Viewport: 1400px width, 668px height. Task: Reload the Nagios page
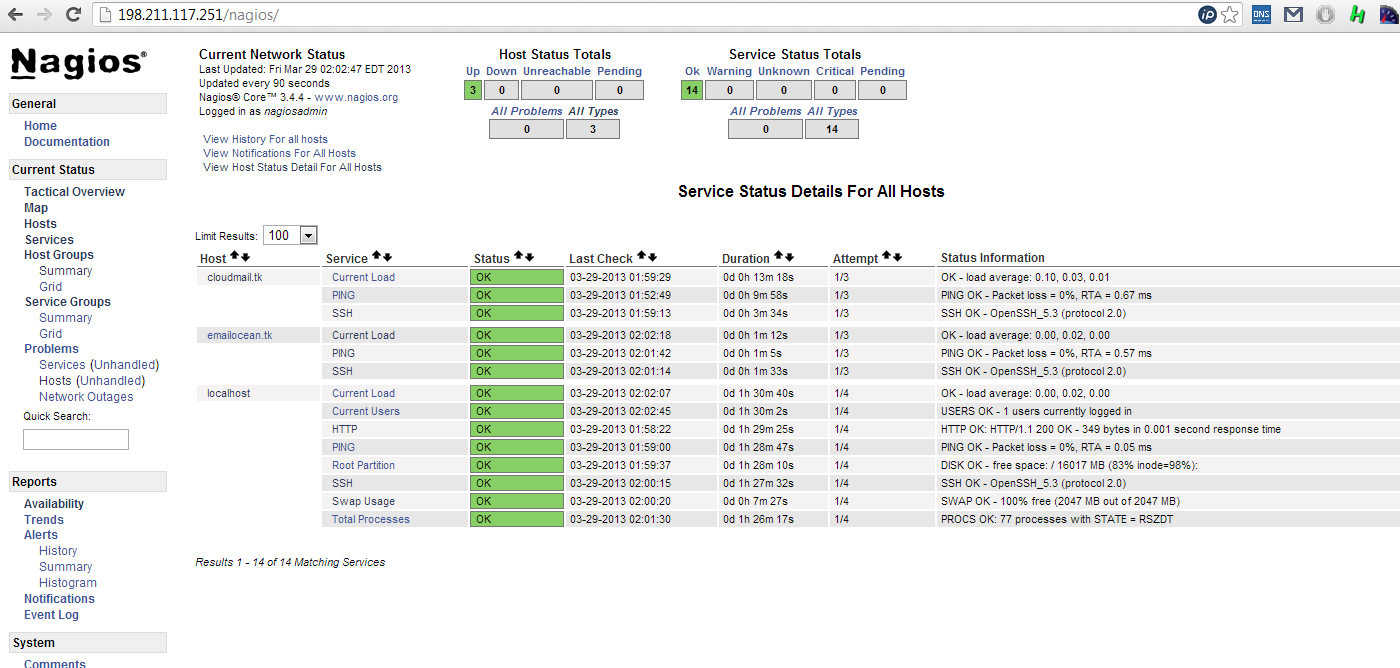click(73, 15)
